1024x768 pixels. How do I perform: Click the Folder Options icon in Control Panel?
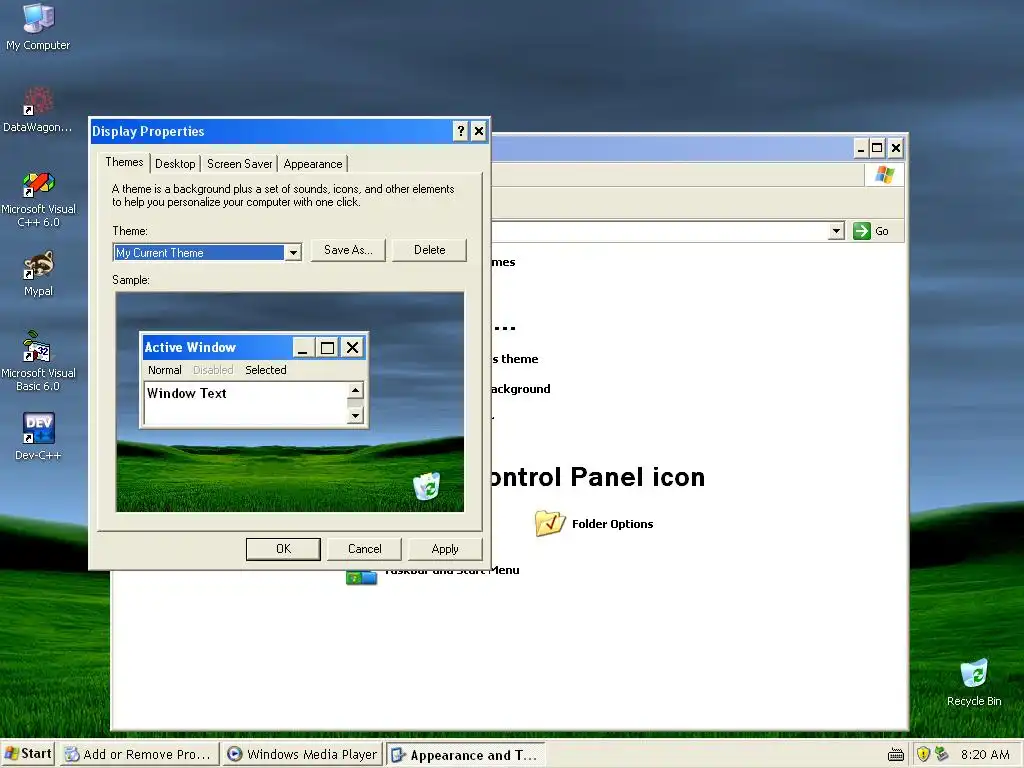click(549, 523)
